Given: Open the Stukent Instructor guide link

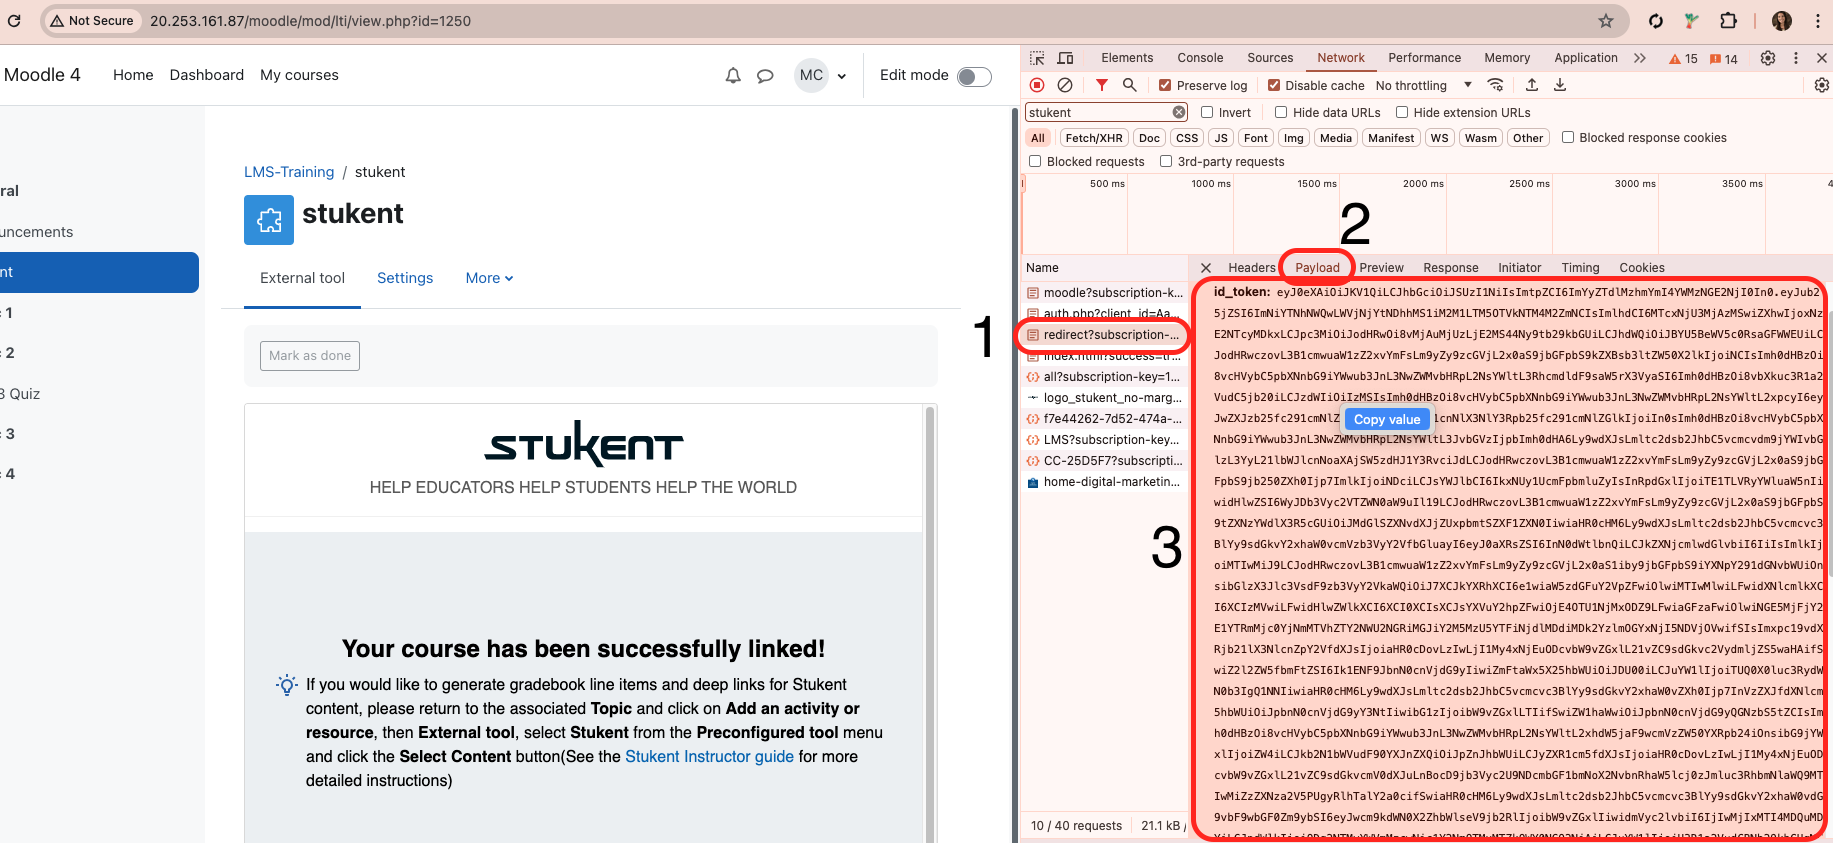Looking at the screenshot, I should pyautogui.click(x=709, y=756).
